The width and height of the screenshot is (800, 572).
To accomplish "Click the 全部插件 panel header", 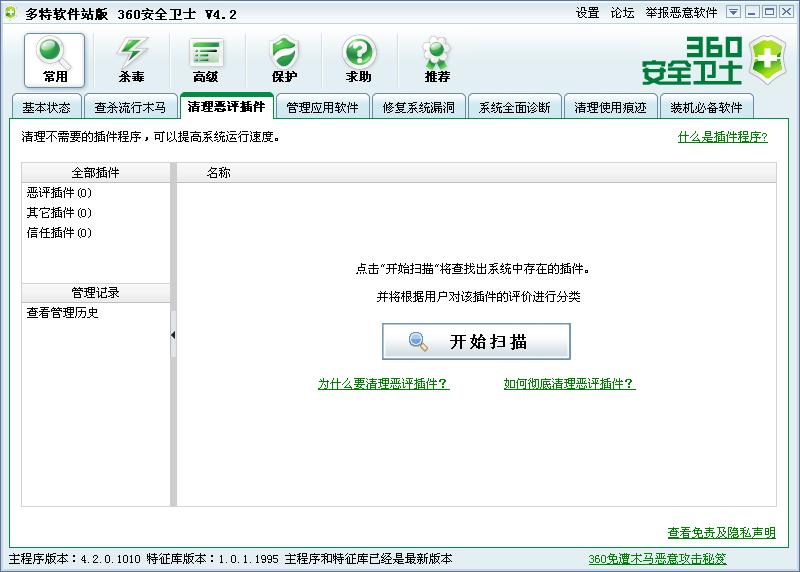I will pos(95,172).
